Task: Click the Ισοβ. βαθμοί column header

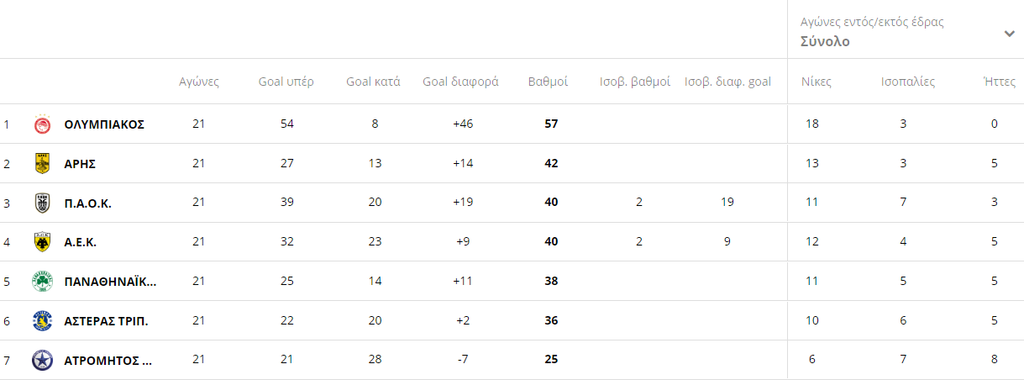Action: click(635, 82)
